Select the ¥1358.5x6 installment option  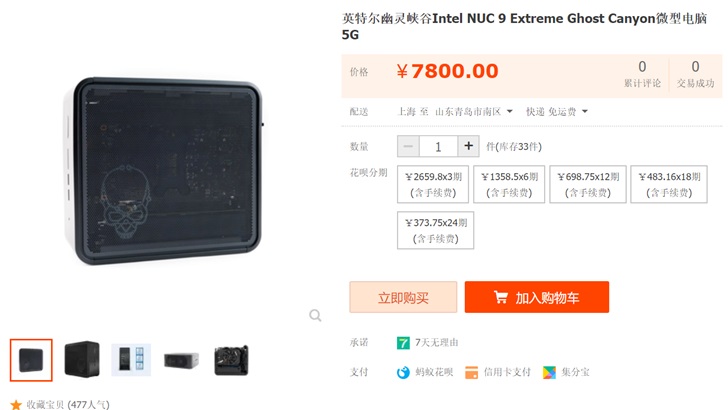(509, 184)
